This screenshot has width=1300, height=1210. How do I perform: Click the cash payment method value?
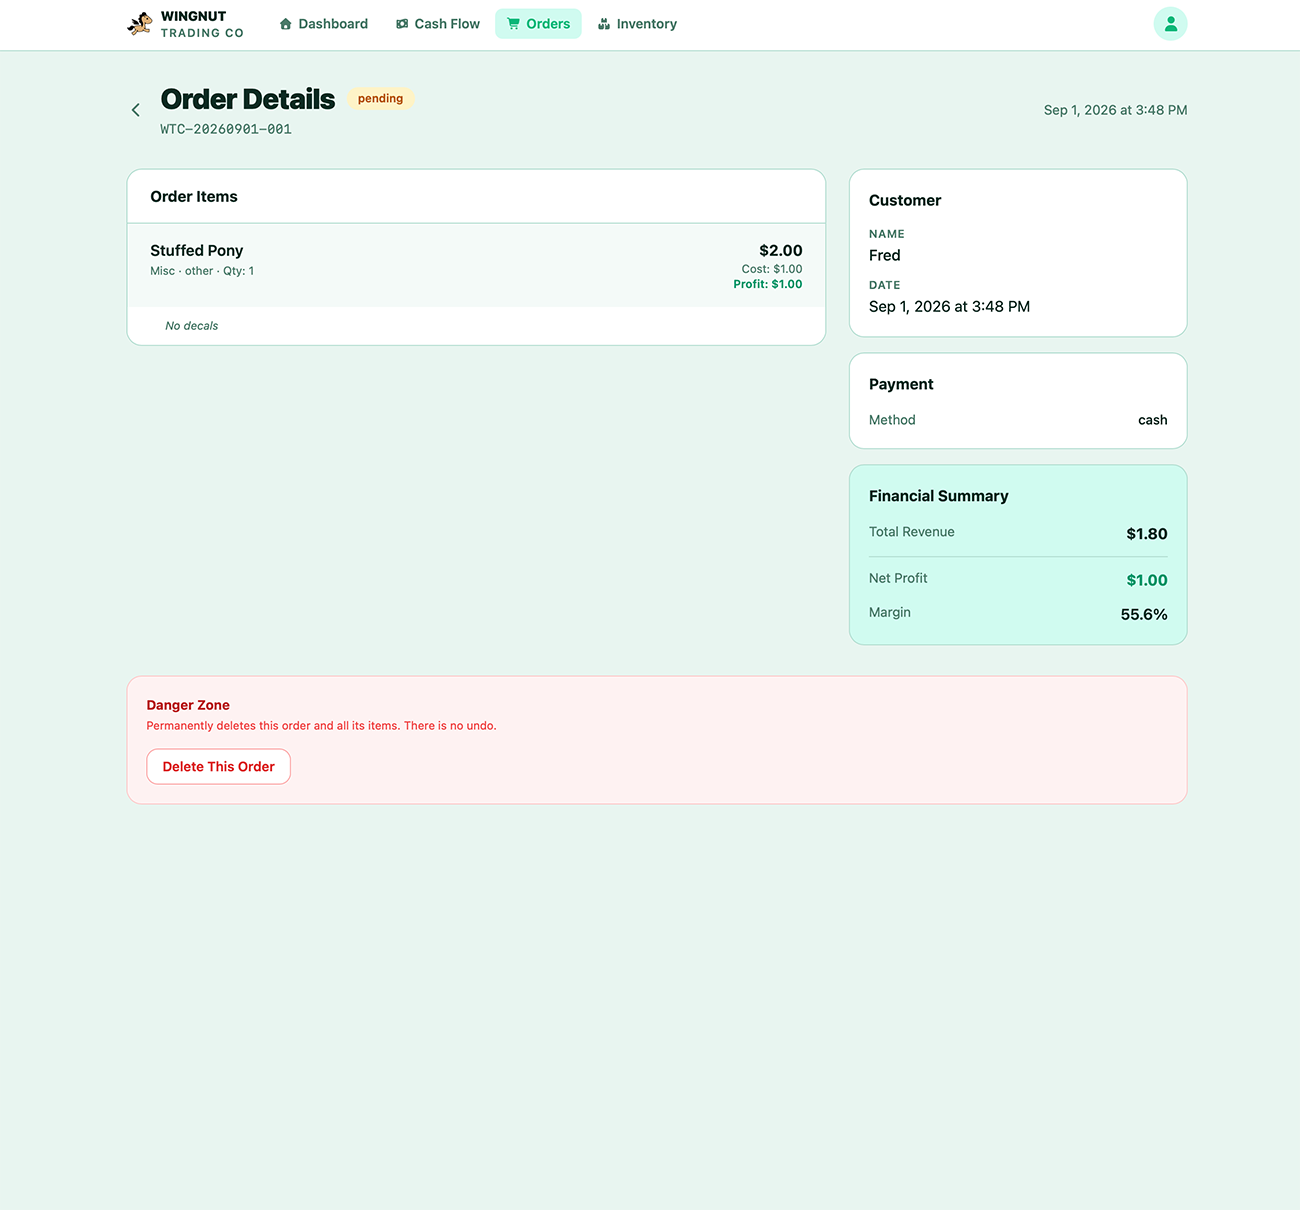1153,420
